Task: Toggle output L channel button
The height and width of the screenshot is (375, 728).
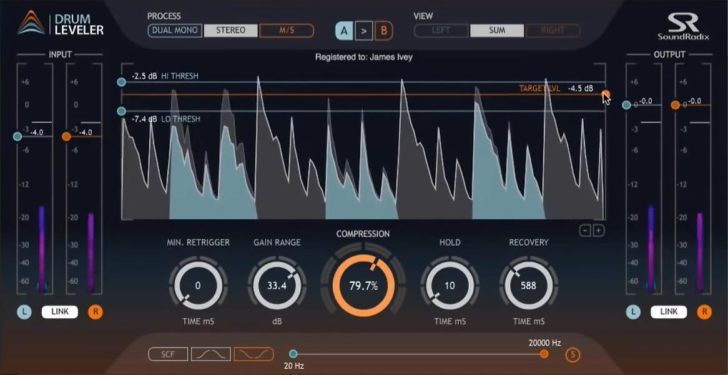Action: point(633,312)
